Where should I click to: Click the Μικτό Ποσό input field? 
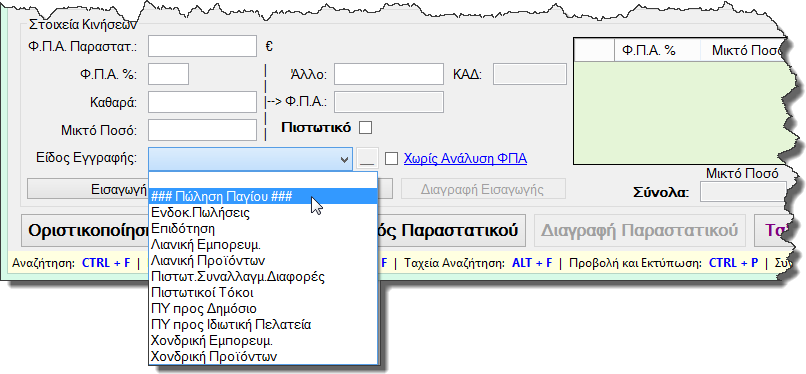[x=202, y=129]
